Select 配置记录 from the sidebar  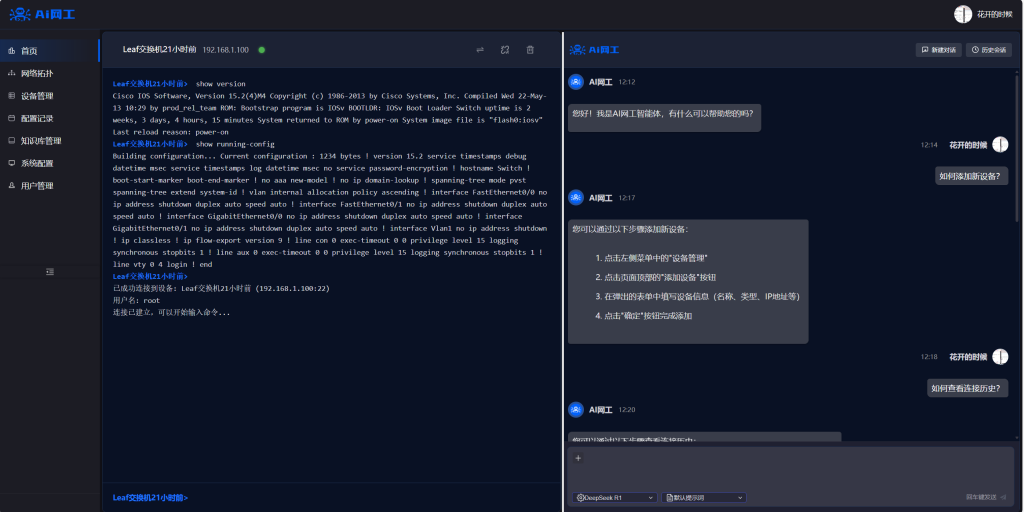click(x=37, y=118)
